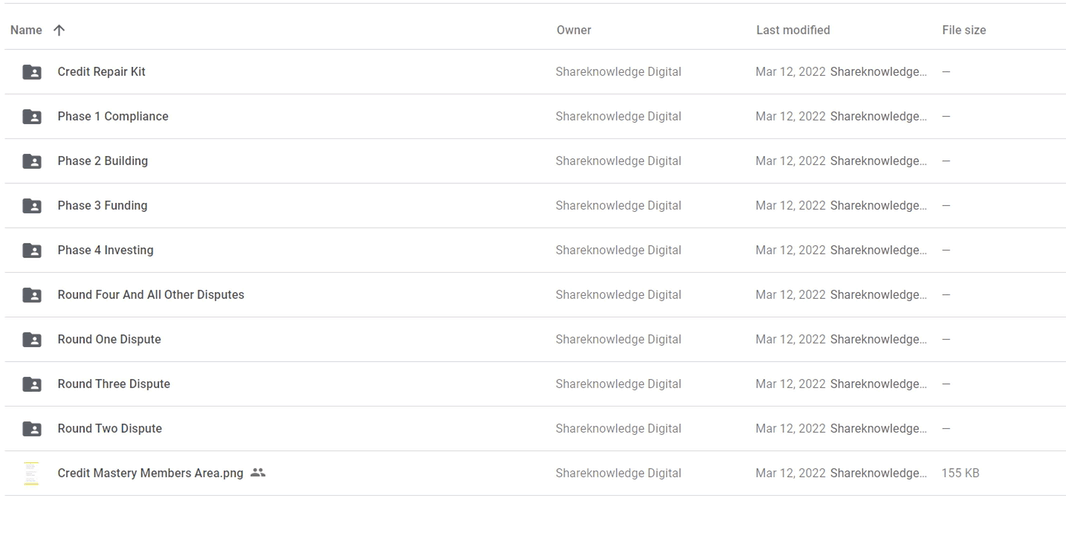Select the Round Three Dispute folder name
Image resolution: width=1066 pixels, height=556 pixels.
coord(114,384)
